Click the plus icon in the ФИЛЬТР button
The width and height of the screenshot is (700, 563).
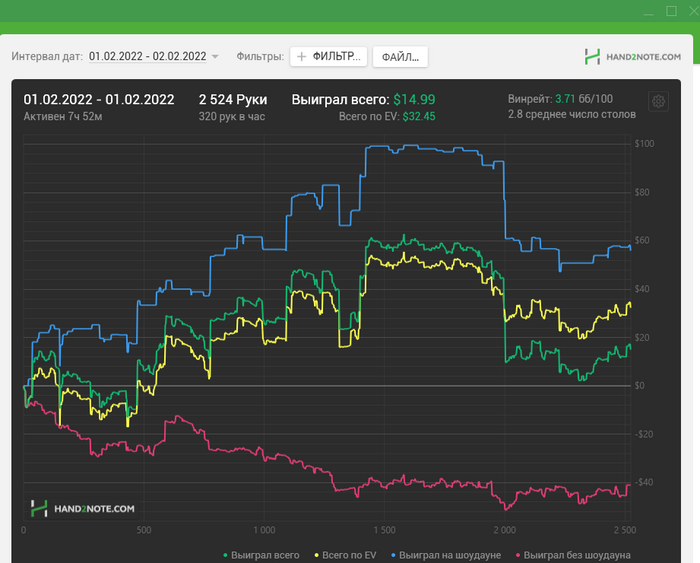tap(302, 57)
